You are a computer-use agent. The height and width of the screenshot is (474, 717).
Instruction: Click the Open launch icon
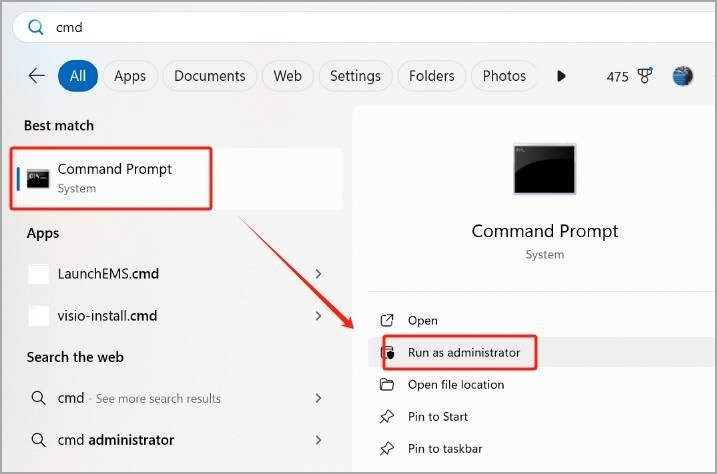pos(387,320)
